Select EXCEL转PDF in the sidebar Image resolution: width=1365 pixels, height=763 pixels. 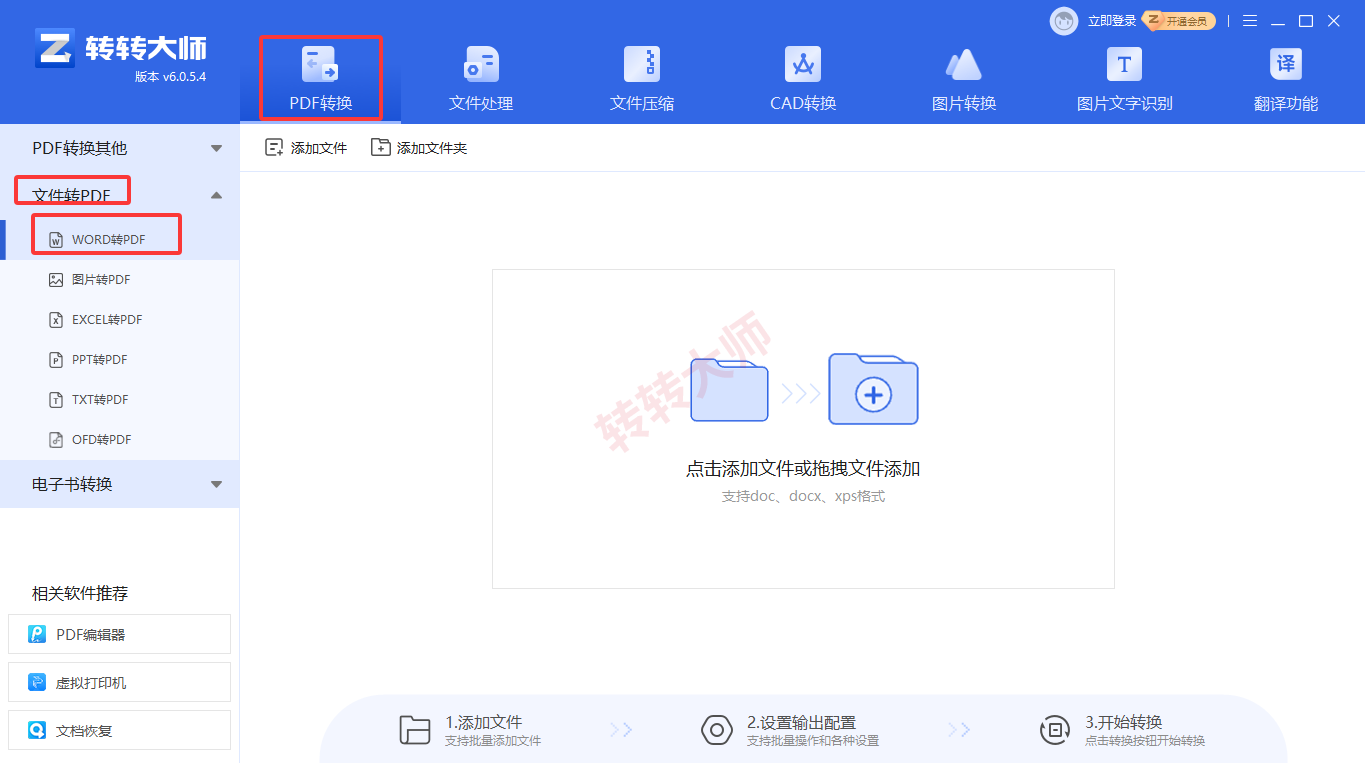[120, 320]
